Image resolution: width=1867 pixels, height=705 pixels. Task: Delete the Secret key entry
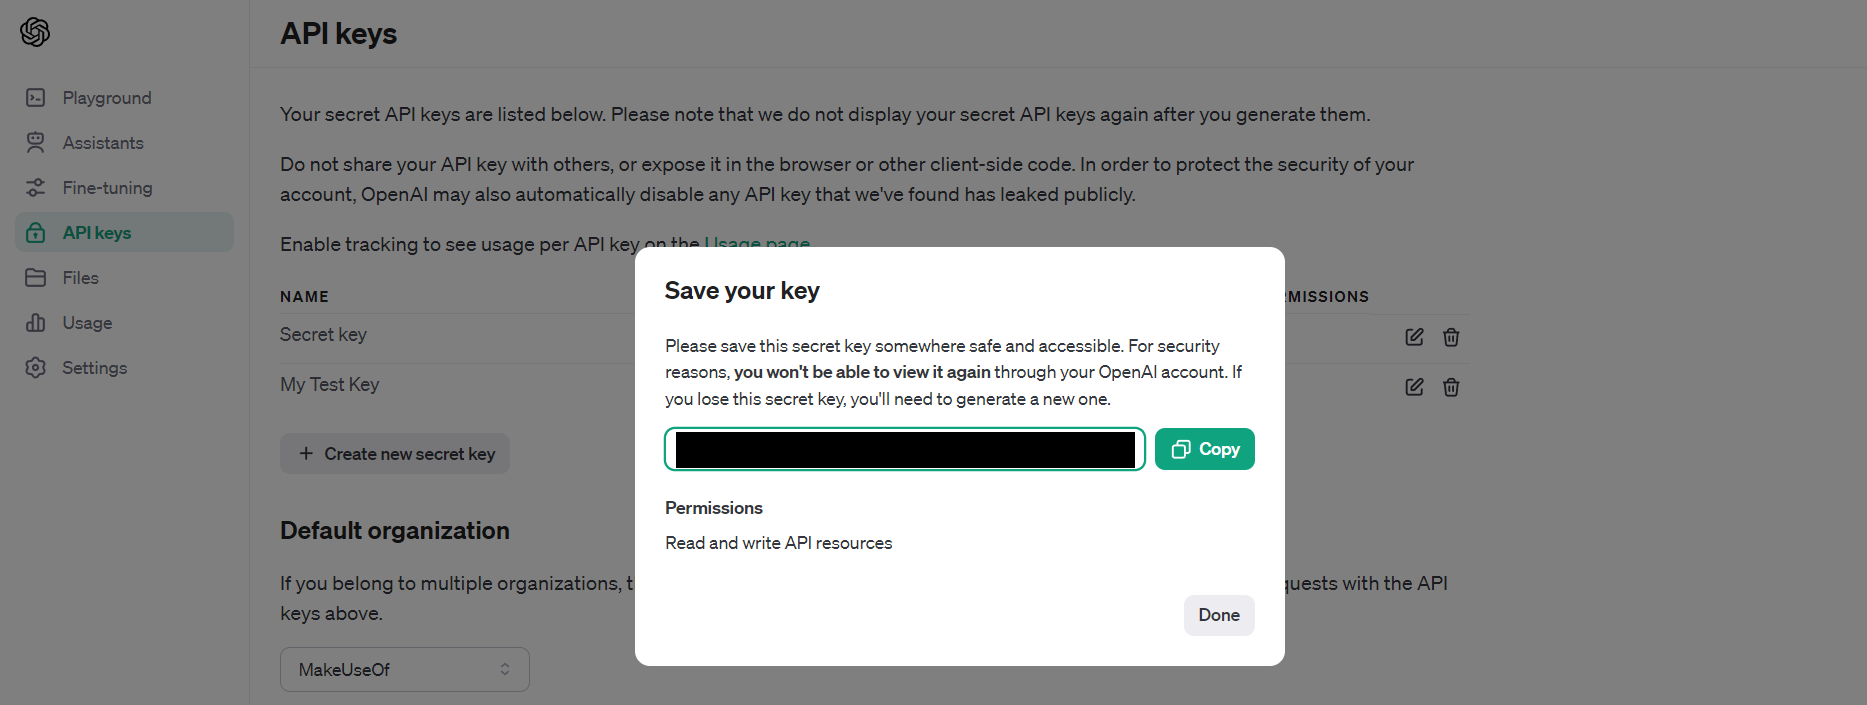pyautogui.click(x=1451, y=337)
